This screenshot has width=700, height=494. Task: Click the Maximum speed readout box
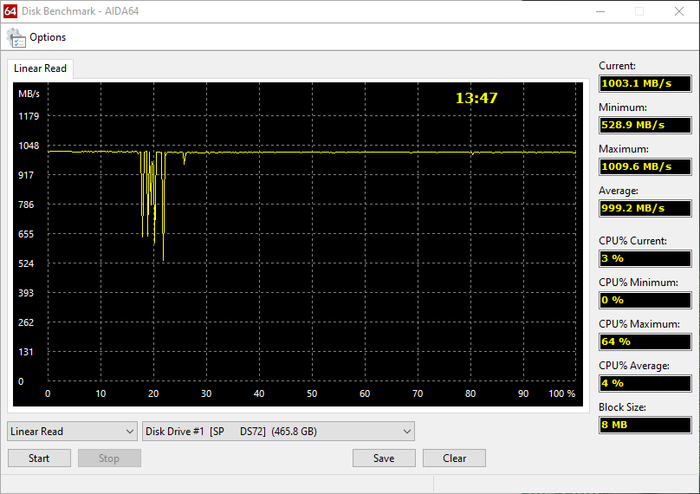coord(644,166)
